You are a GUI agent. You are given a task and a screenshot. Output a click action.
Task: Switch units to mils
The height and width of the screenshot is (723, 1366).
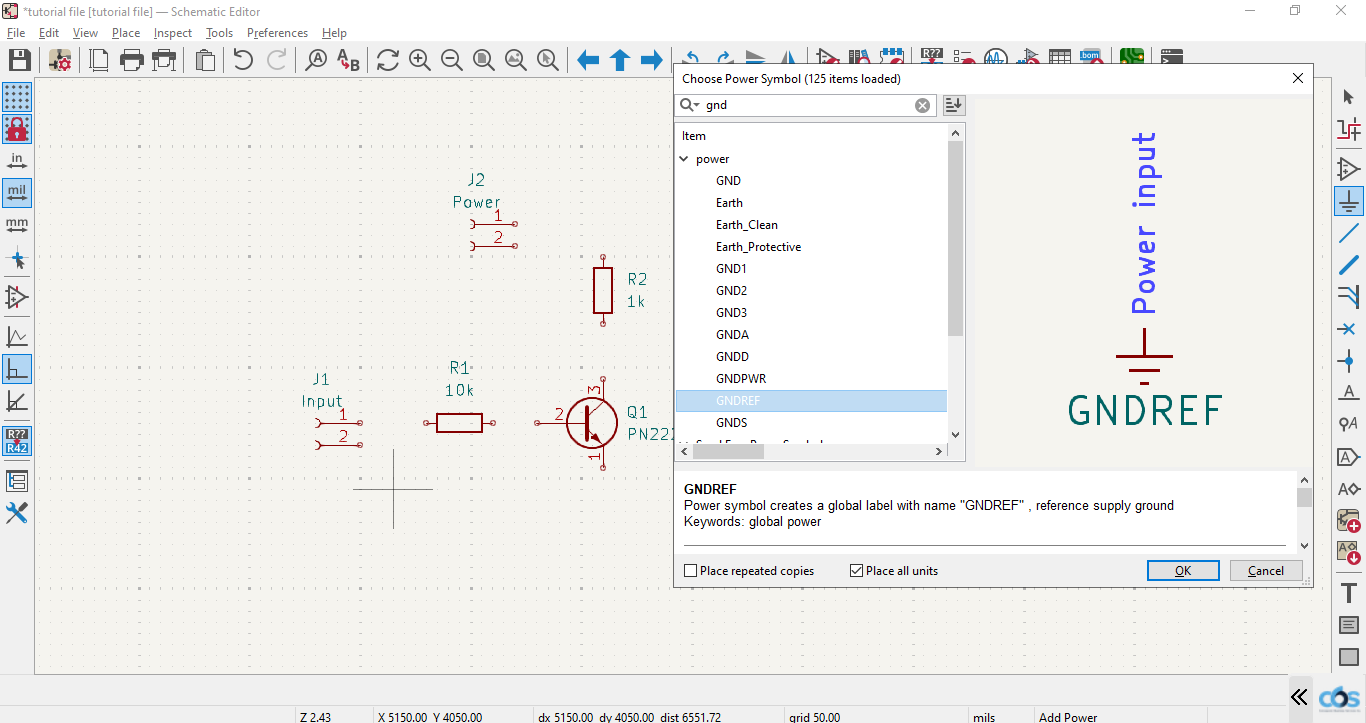[17, 192]
